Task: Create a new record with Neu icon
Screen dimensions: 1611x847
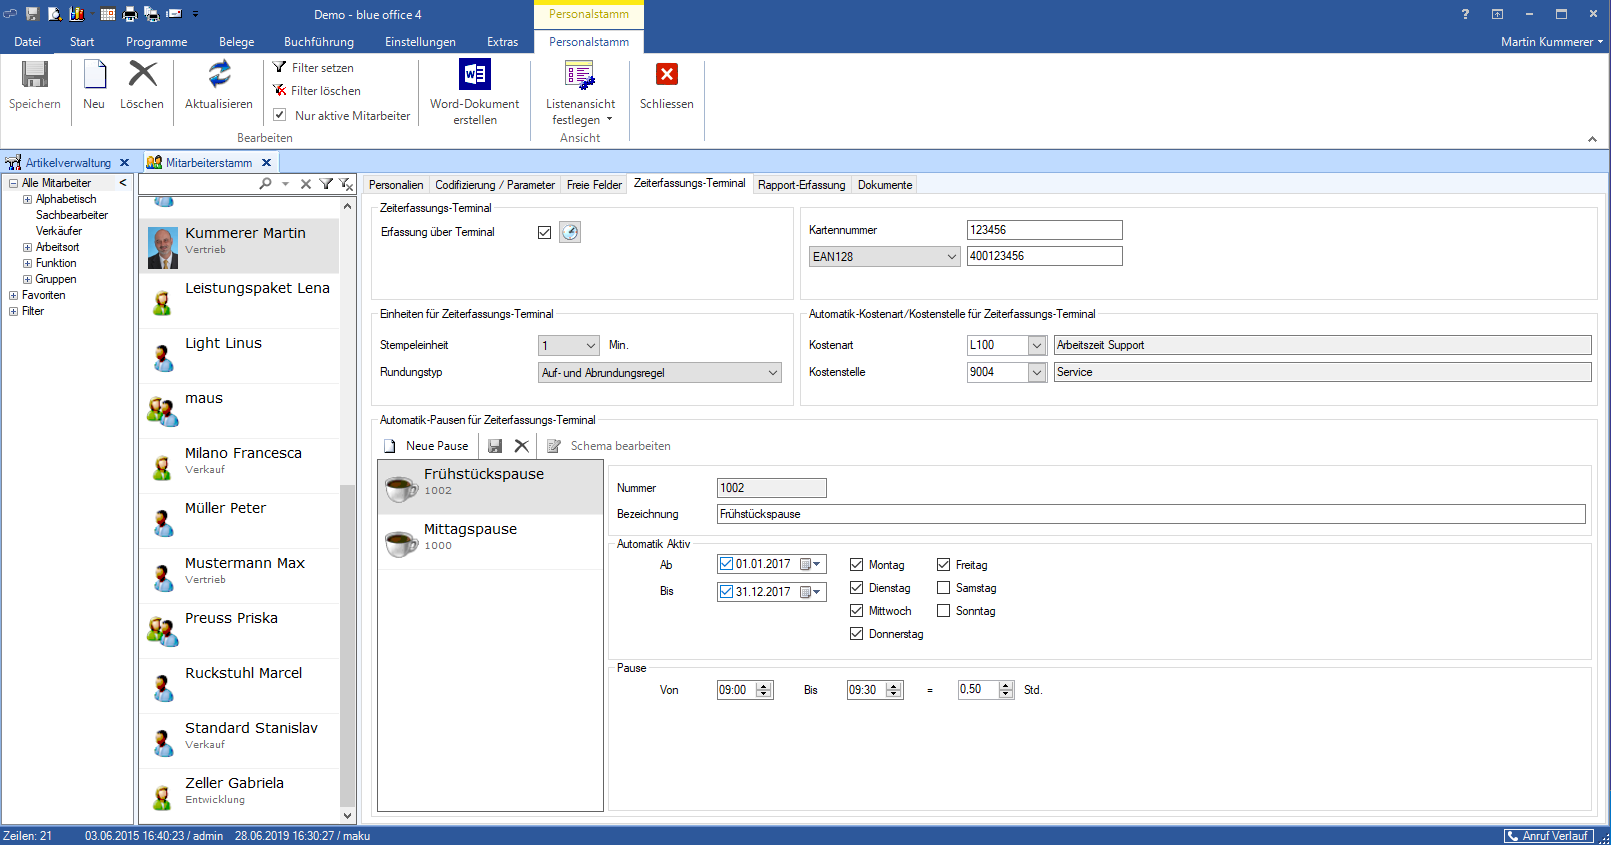Action: pyautogui.click(x=94, y=75)
